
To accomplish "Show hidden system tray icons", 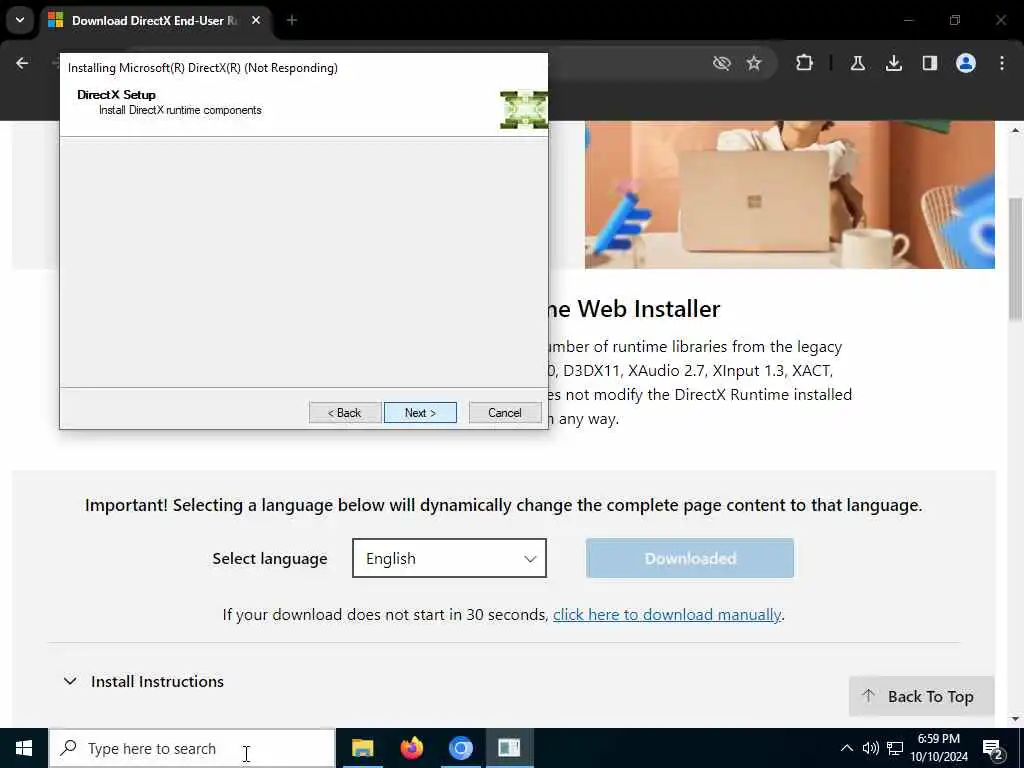I will pos(846,748).
